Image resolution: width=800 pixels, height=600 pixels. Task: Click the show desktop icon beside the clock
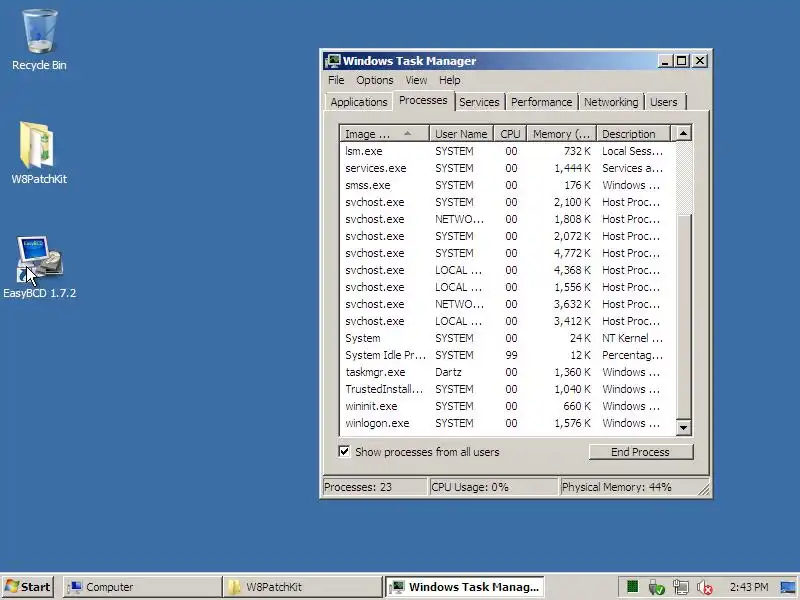[x=788, y=587]
